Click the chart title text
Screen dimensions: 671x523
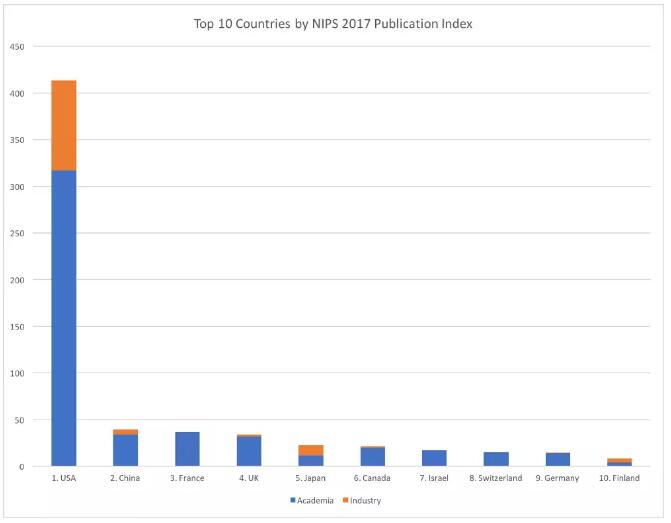pos(333,24)
